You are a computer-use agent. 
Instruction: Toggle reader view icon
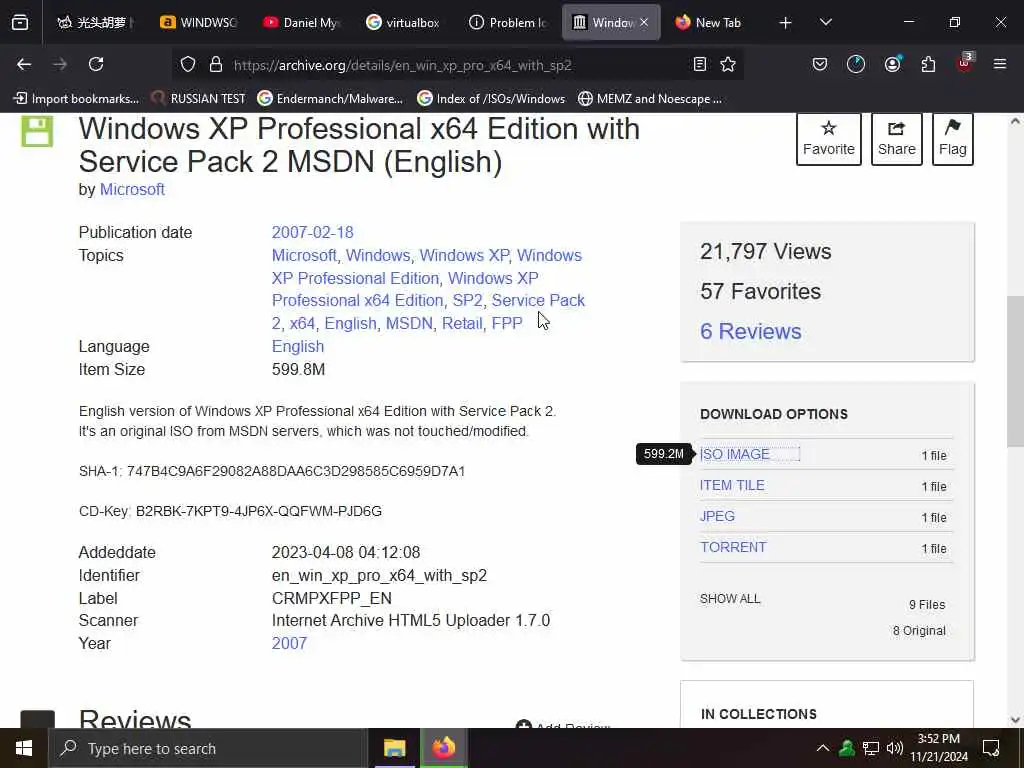pyautogui.click(x=699, y=64)
